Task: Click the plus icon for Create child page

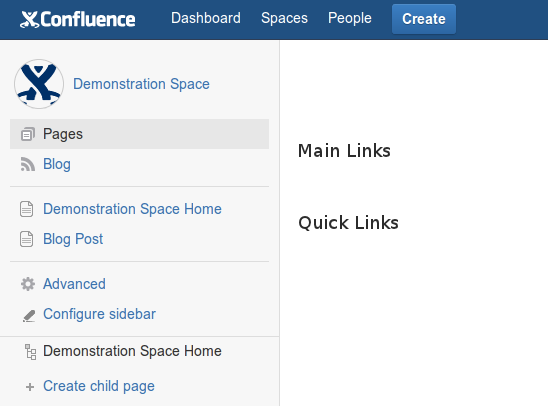Action: click(x=30, y=387)
